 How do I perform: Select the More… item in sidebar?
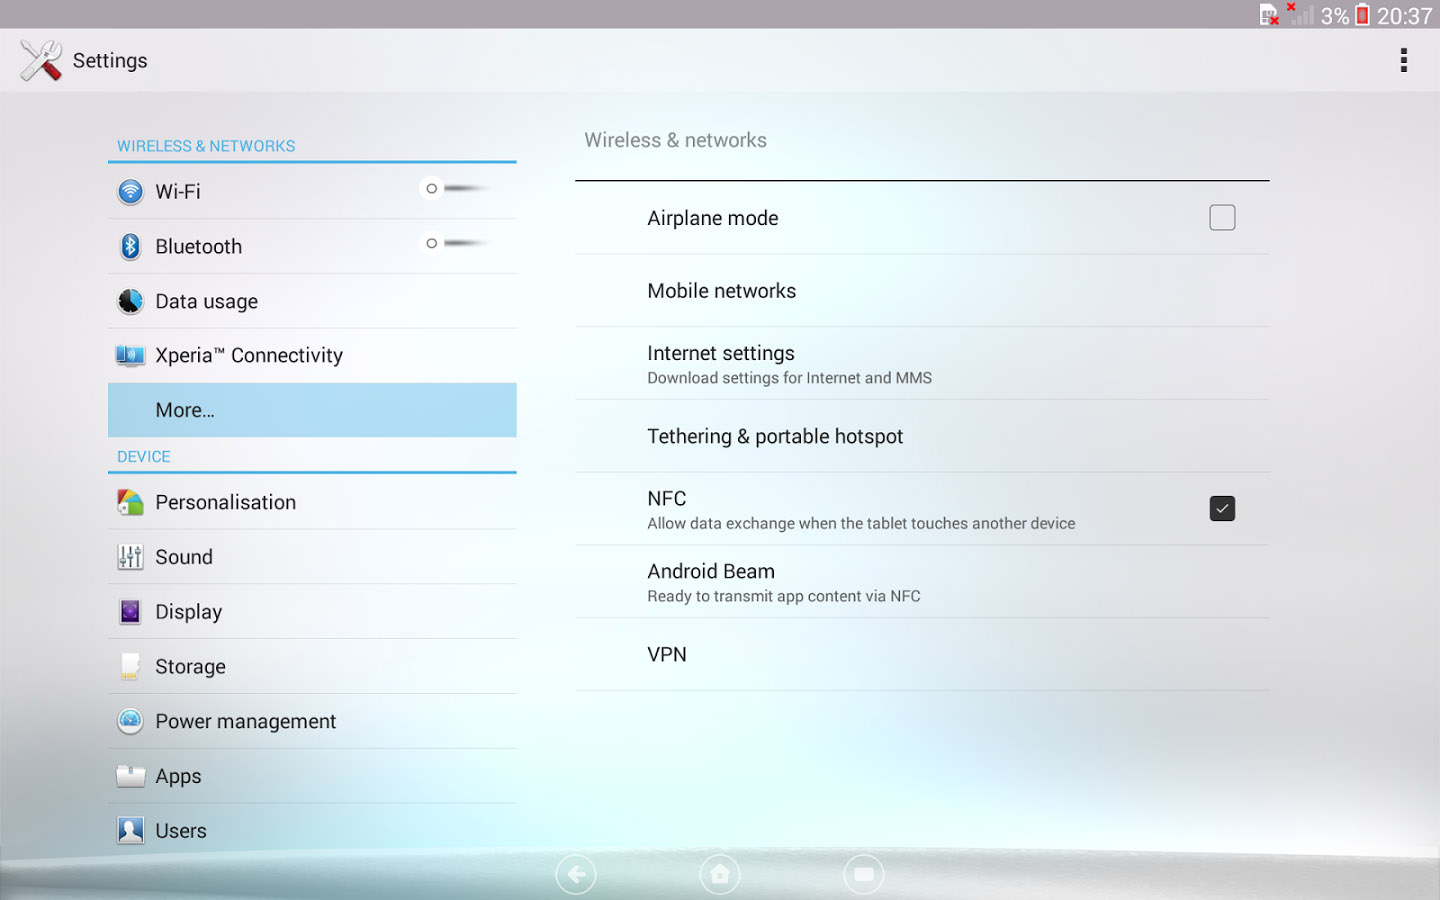pyautogui.click(x=312, y=410)
